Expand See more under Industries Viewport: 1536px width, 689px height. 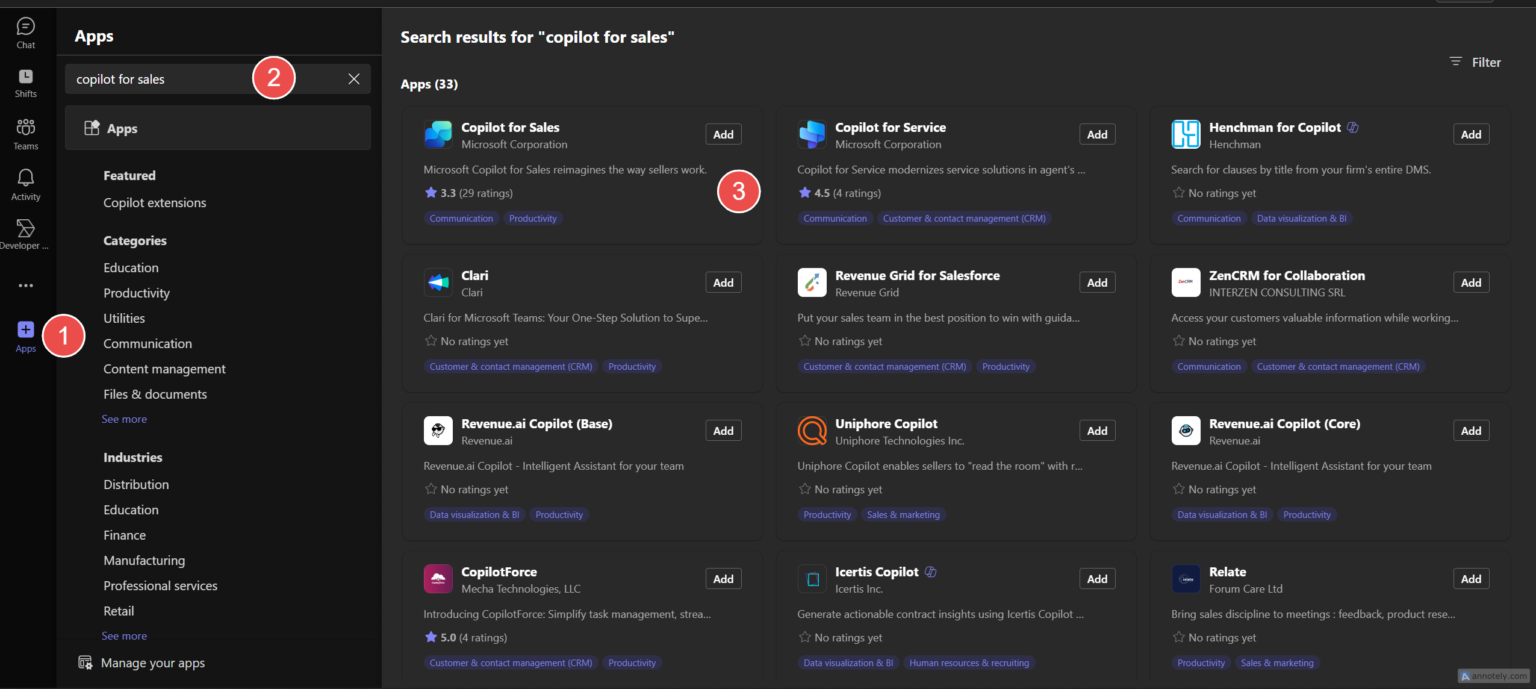(x=124, y=636)
